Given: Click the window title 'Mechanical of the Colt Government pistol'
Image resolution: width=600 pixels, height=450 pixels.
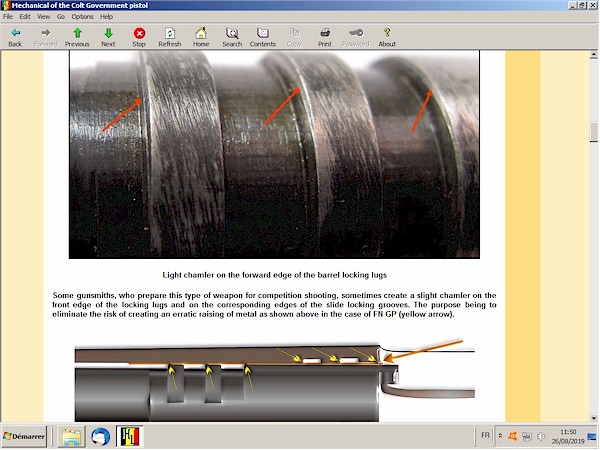Looking at the screenshot, I should 80,5.
